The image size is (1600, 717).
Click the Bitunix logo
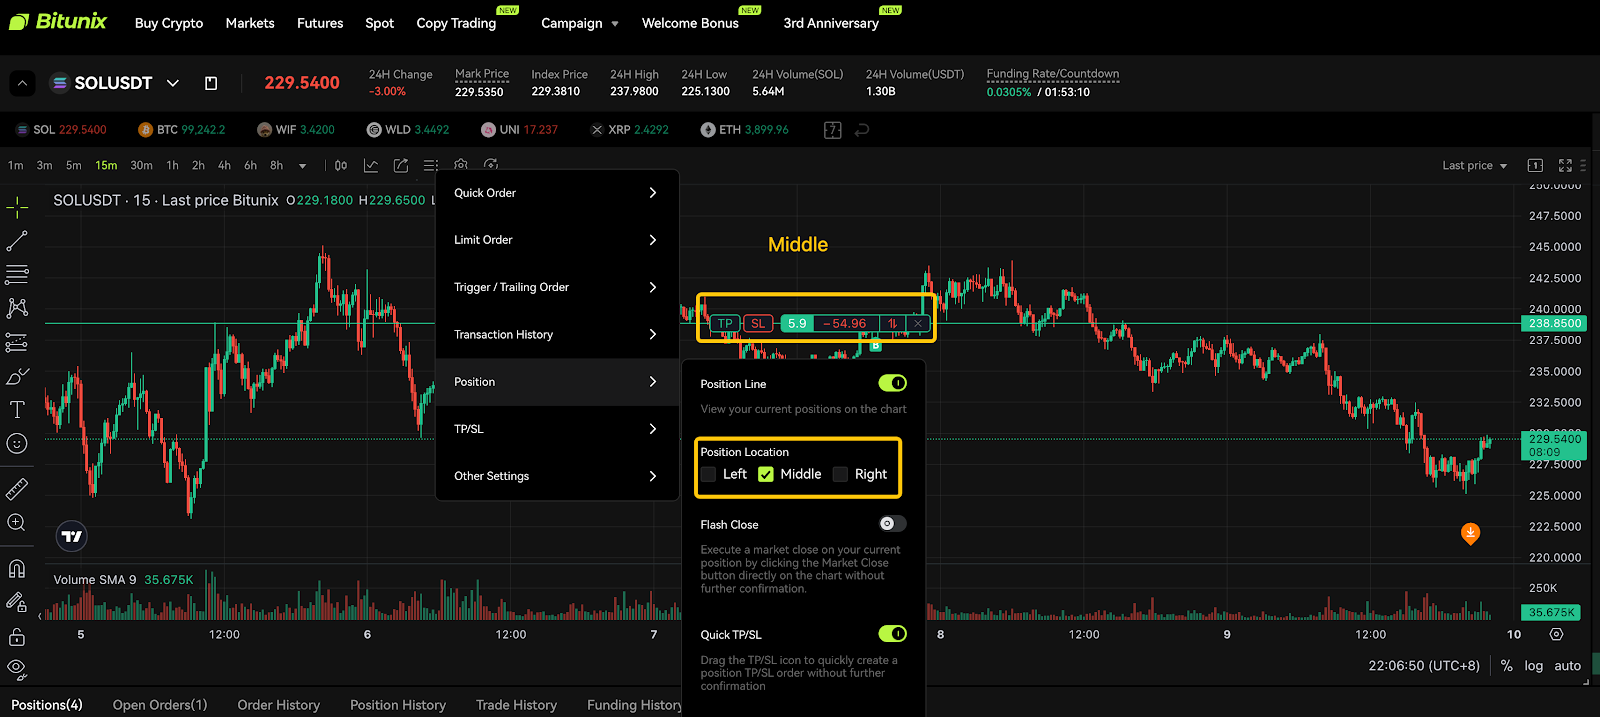(x=58, y=21)
